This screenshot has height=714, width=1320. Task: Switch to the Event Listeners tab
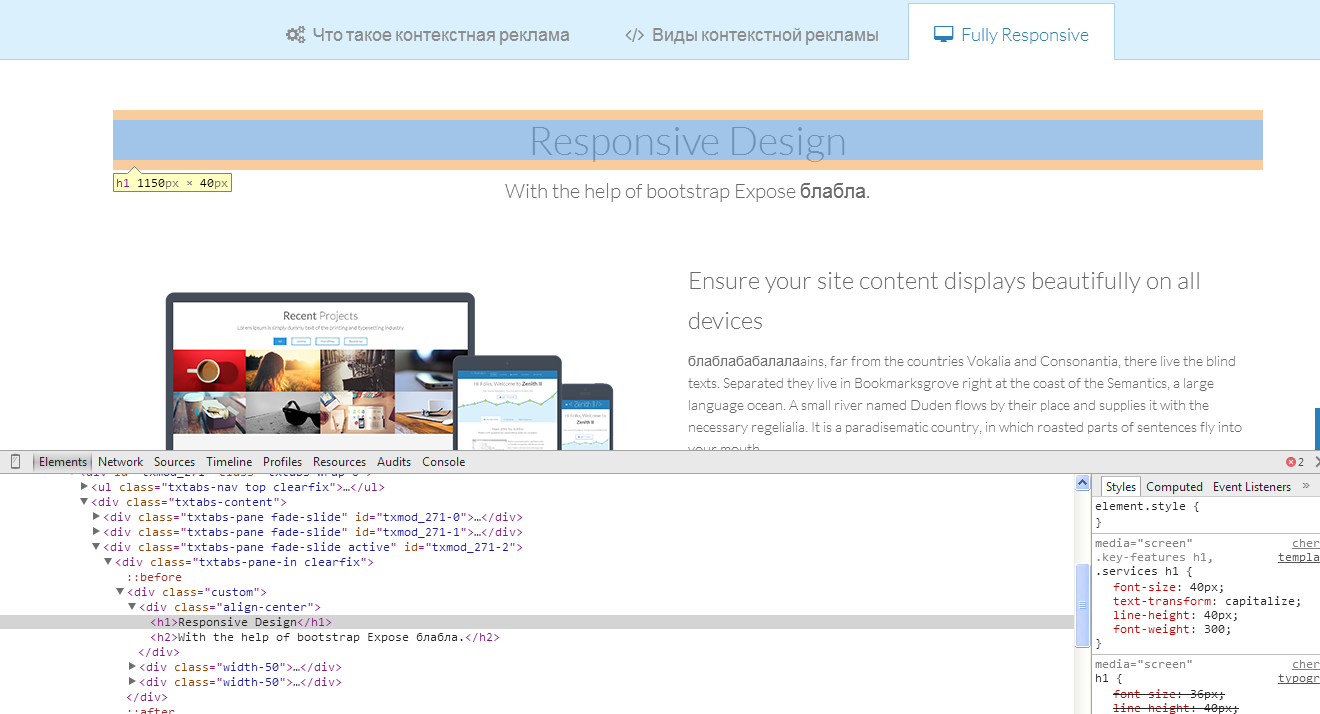click(1251, 487)
